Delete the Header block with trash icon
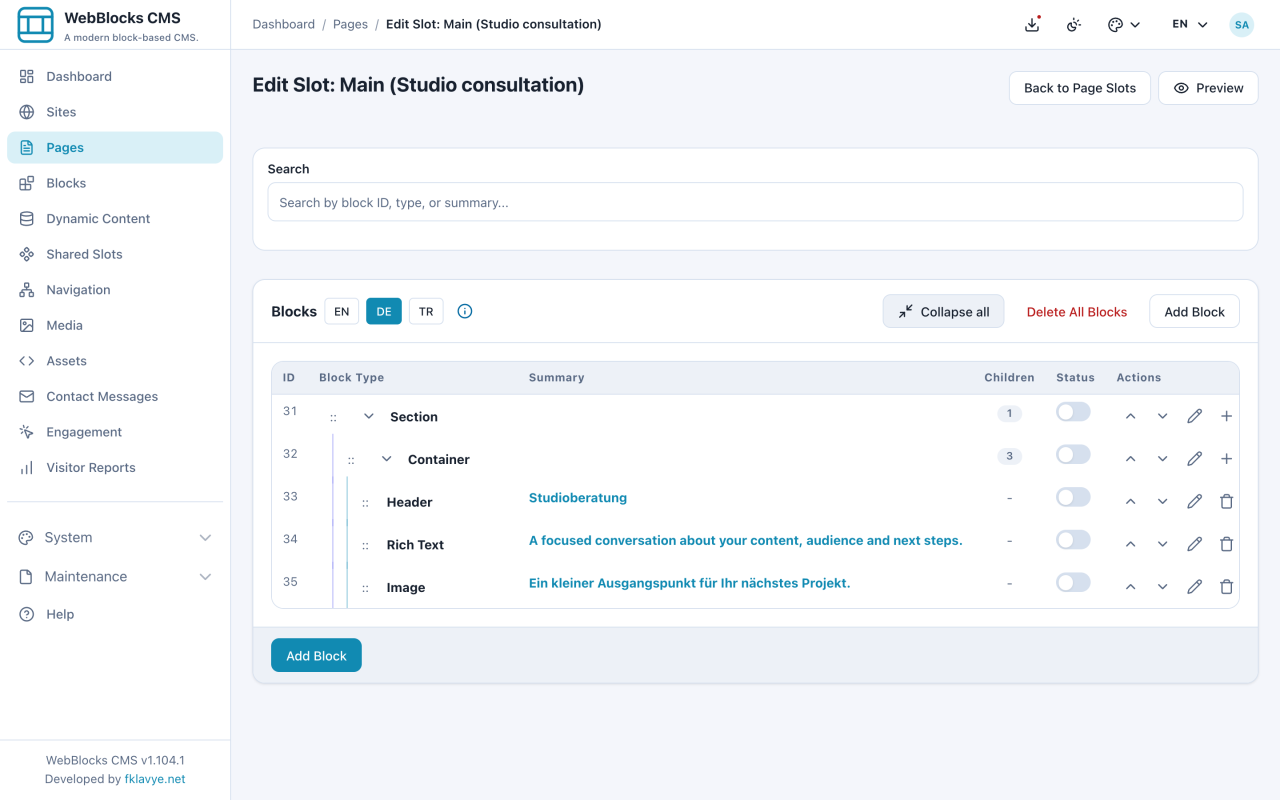1280x800 pixels. (1226, 502)
